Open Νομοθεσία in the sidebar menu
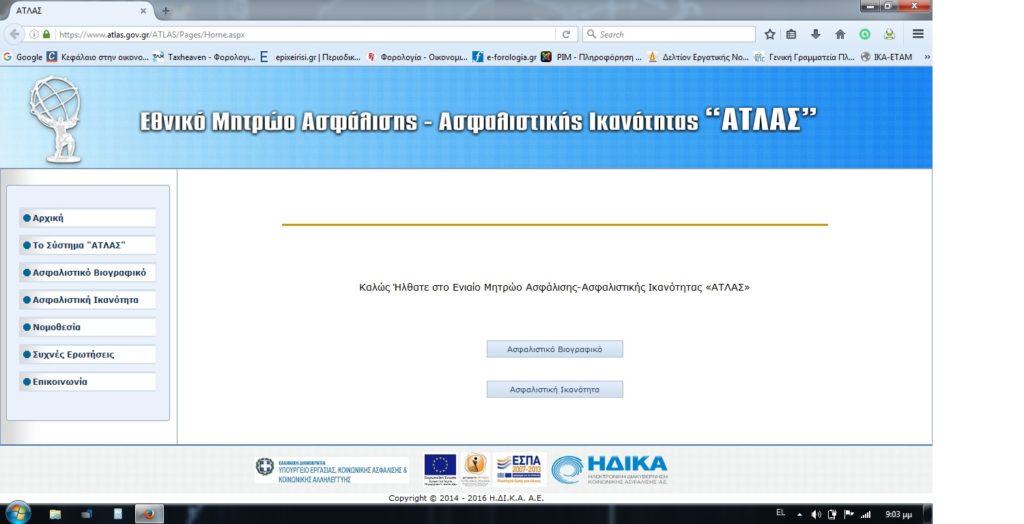Image resolution: width=1024 pixels, height=524 pixels. (x=88, y=326)
